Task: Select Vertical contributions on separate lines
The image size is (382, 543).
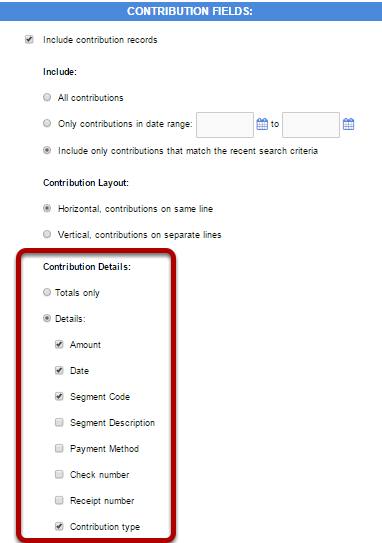Action: (47, 234)
